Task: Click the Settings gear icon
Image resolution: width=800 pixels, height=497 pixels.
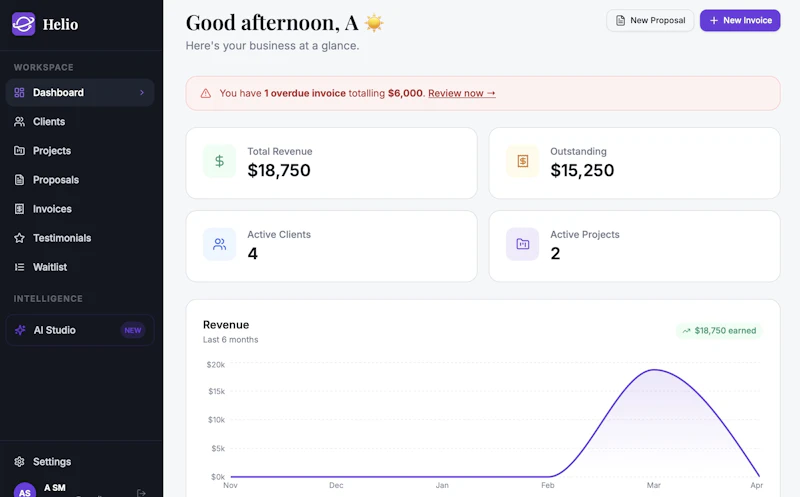Action: [19, 461]
